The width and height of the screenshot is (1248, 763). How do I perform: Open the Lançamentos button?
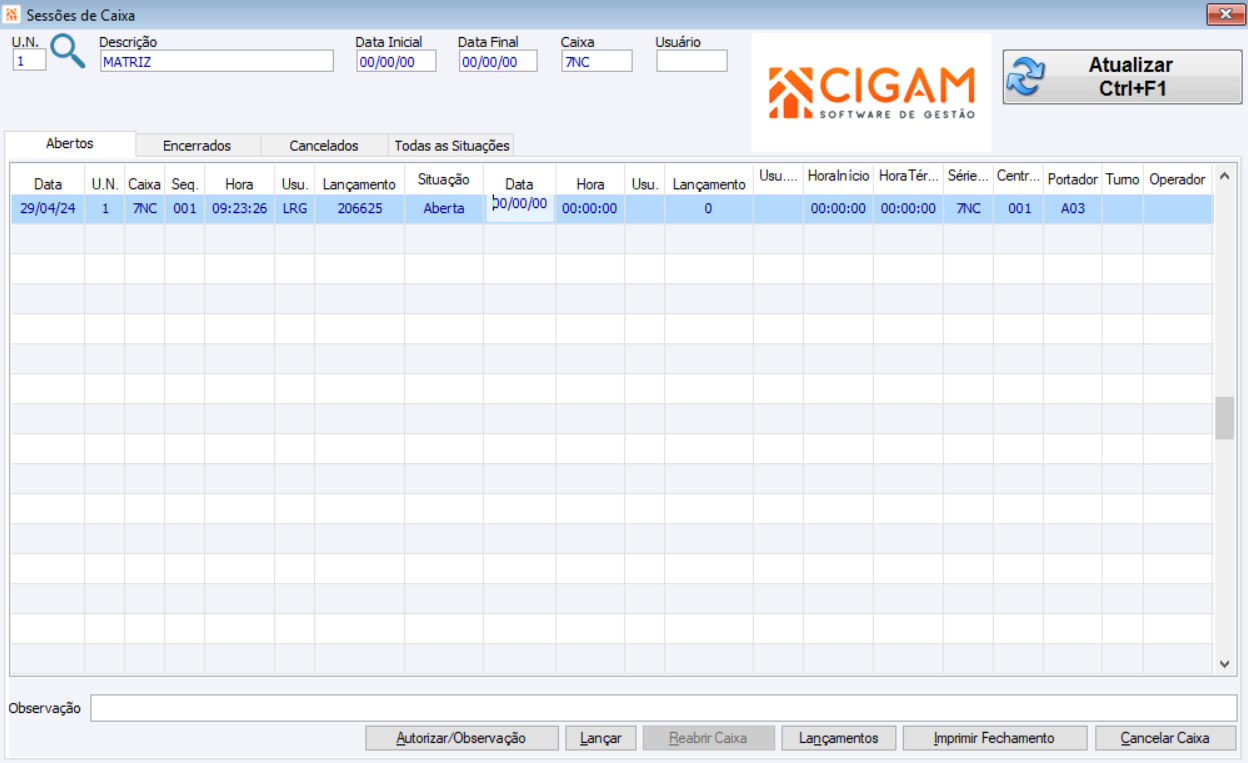[839, 738]
